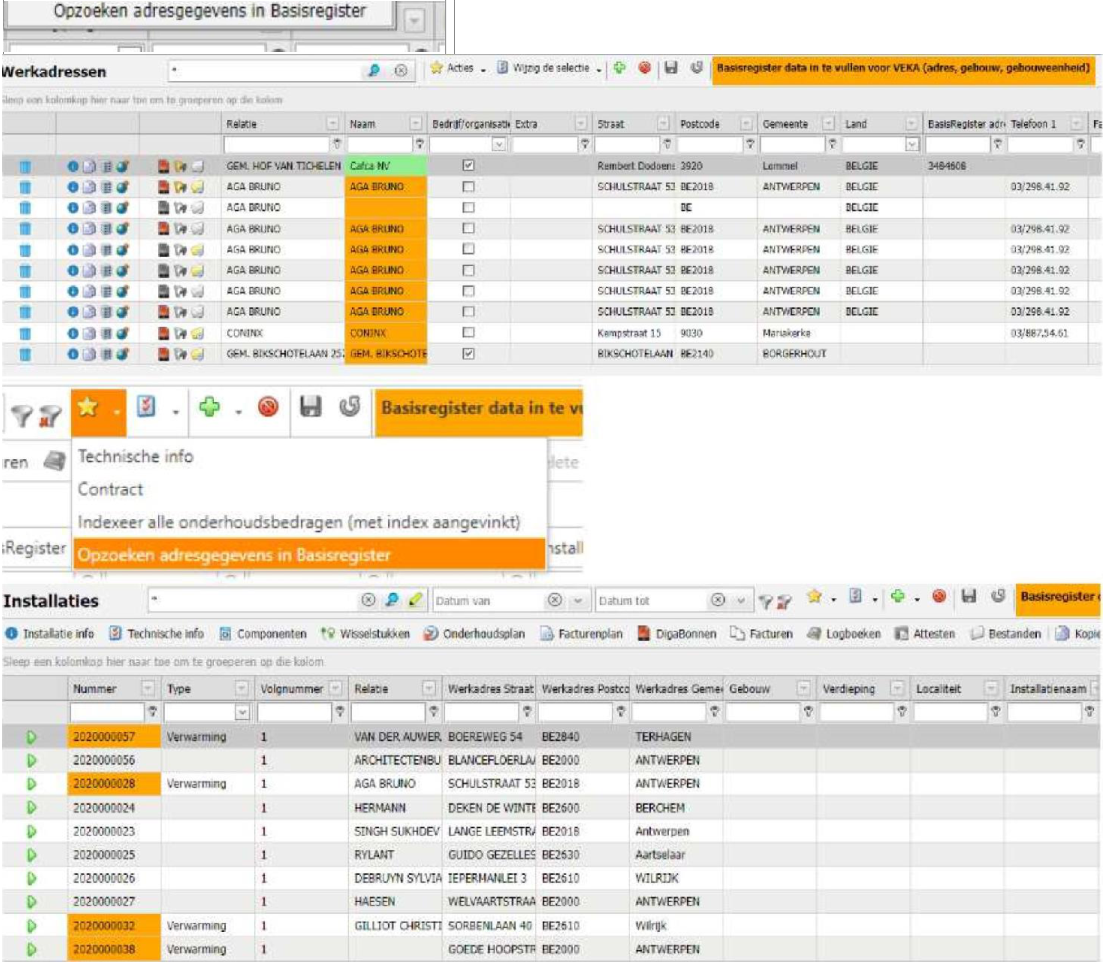The width and height of the screenshot is (1103, 964).
Task: Open Wisselstukken tab
Action: (365, 634)
